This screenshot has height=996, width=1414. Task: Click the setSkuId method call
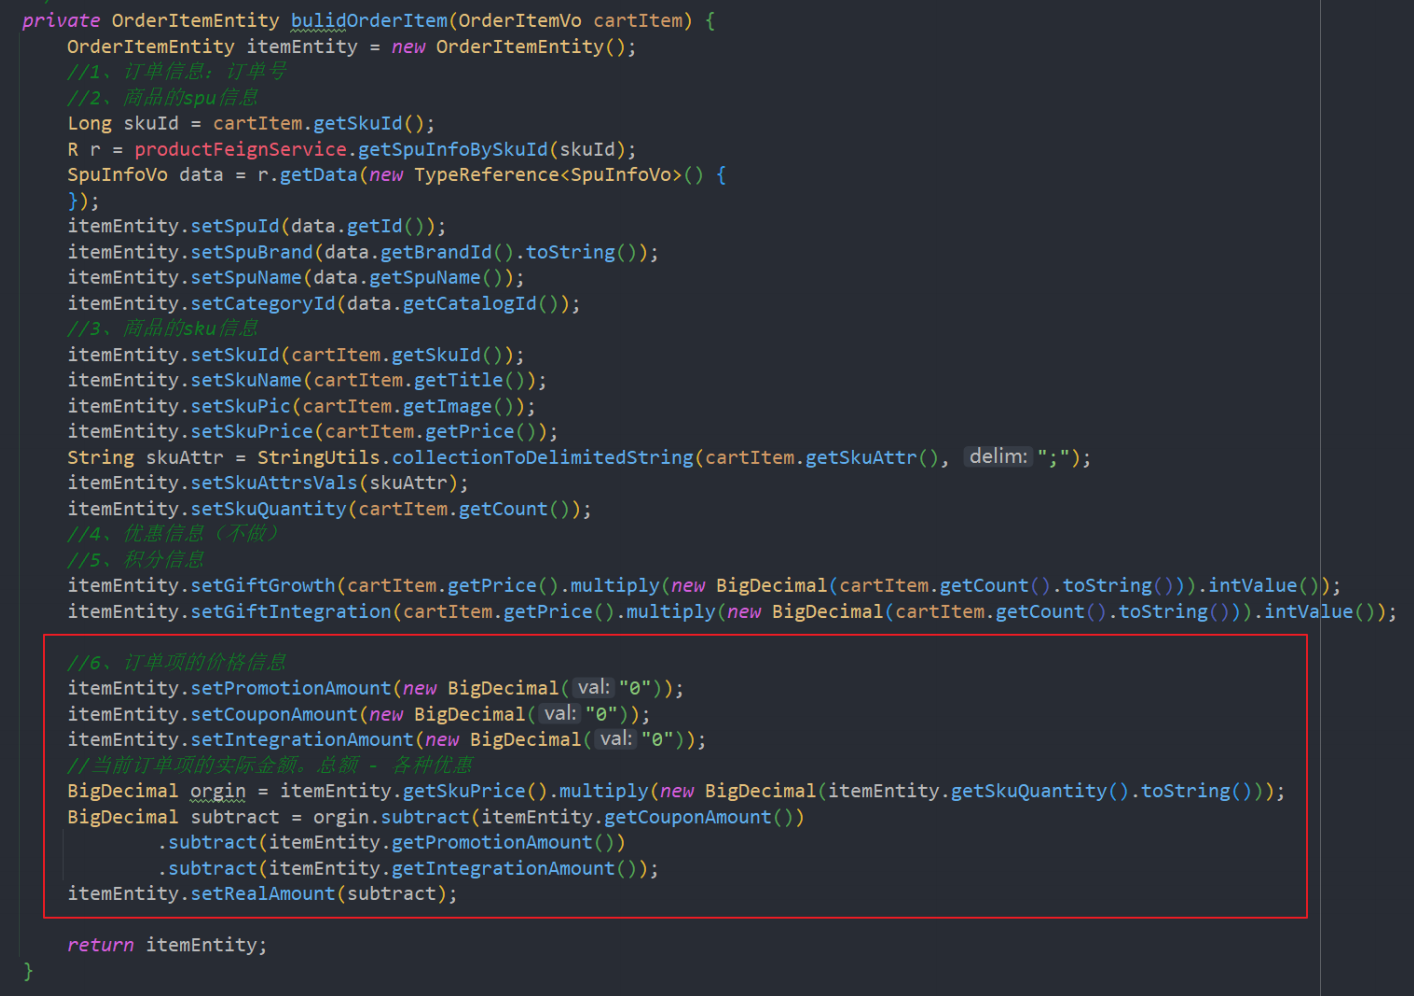tap(235, 355)
